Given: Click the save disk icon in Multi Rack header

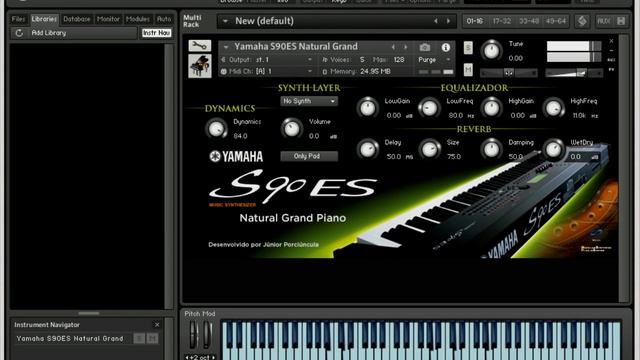Looking at the screenshot, I should pos(621,21).
